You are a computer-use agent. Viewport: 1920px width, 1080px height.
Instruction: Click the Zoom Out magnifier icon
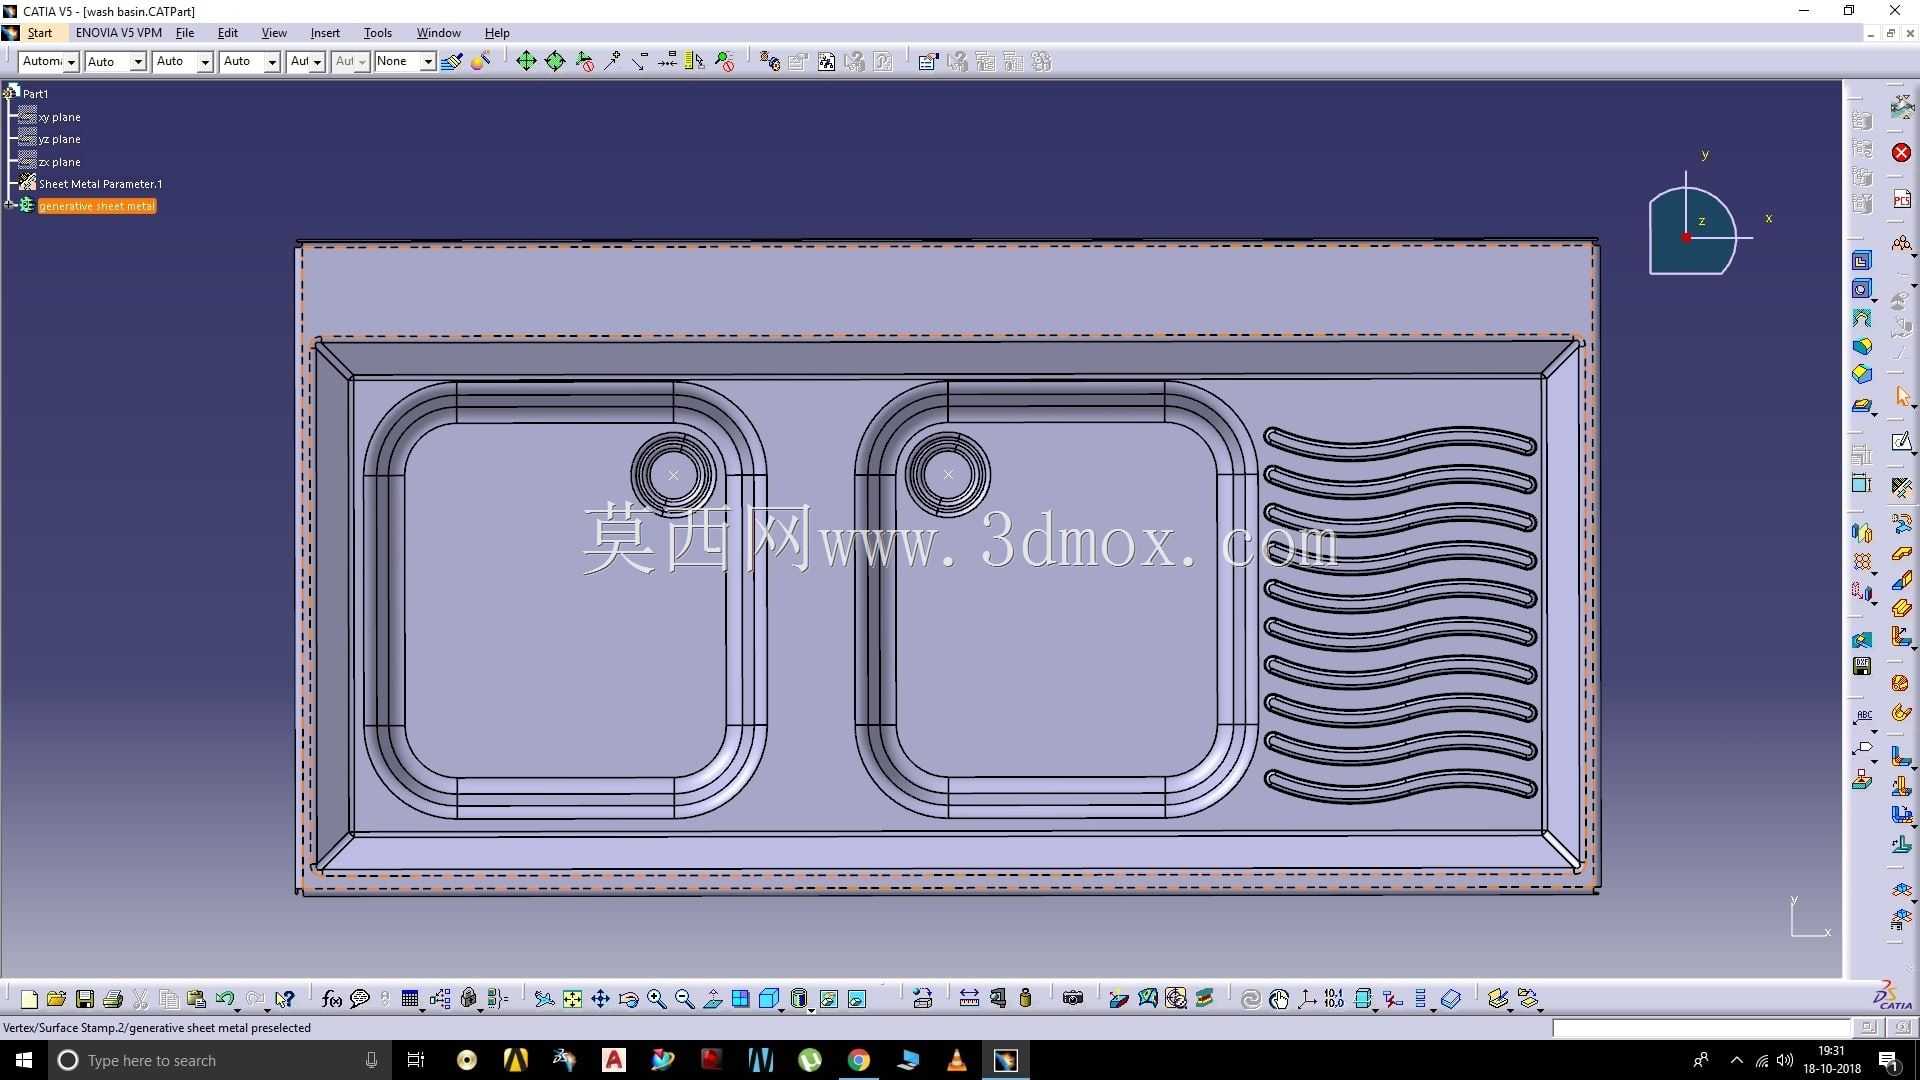coord(685,999)
